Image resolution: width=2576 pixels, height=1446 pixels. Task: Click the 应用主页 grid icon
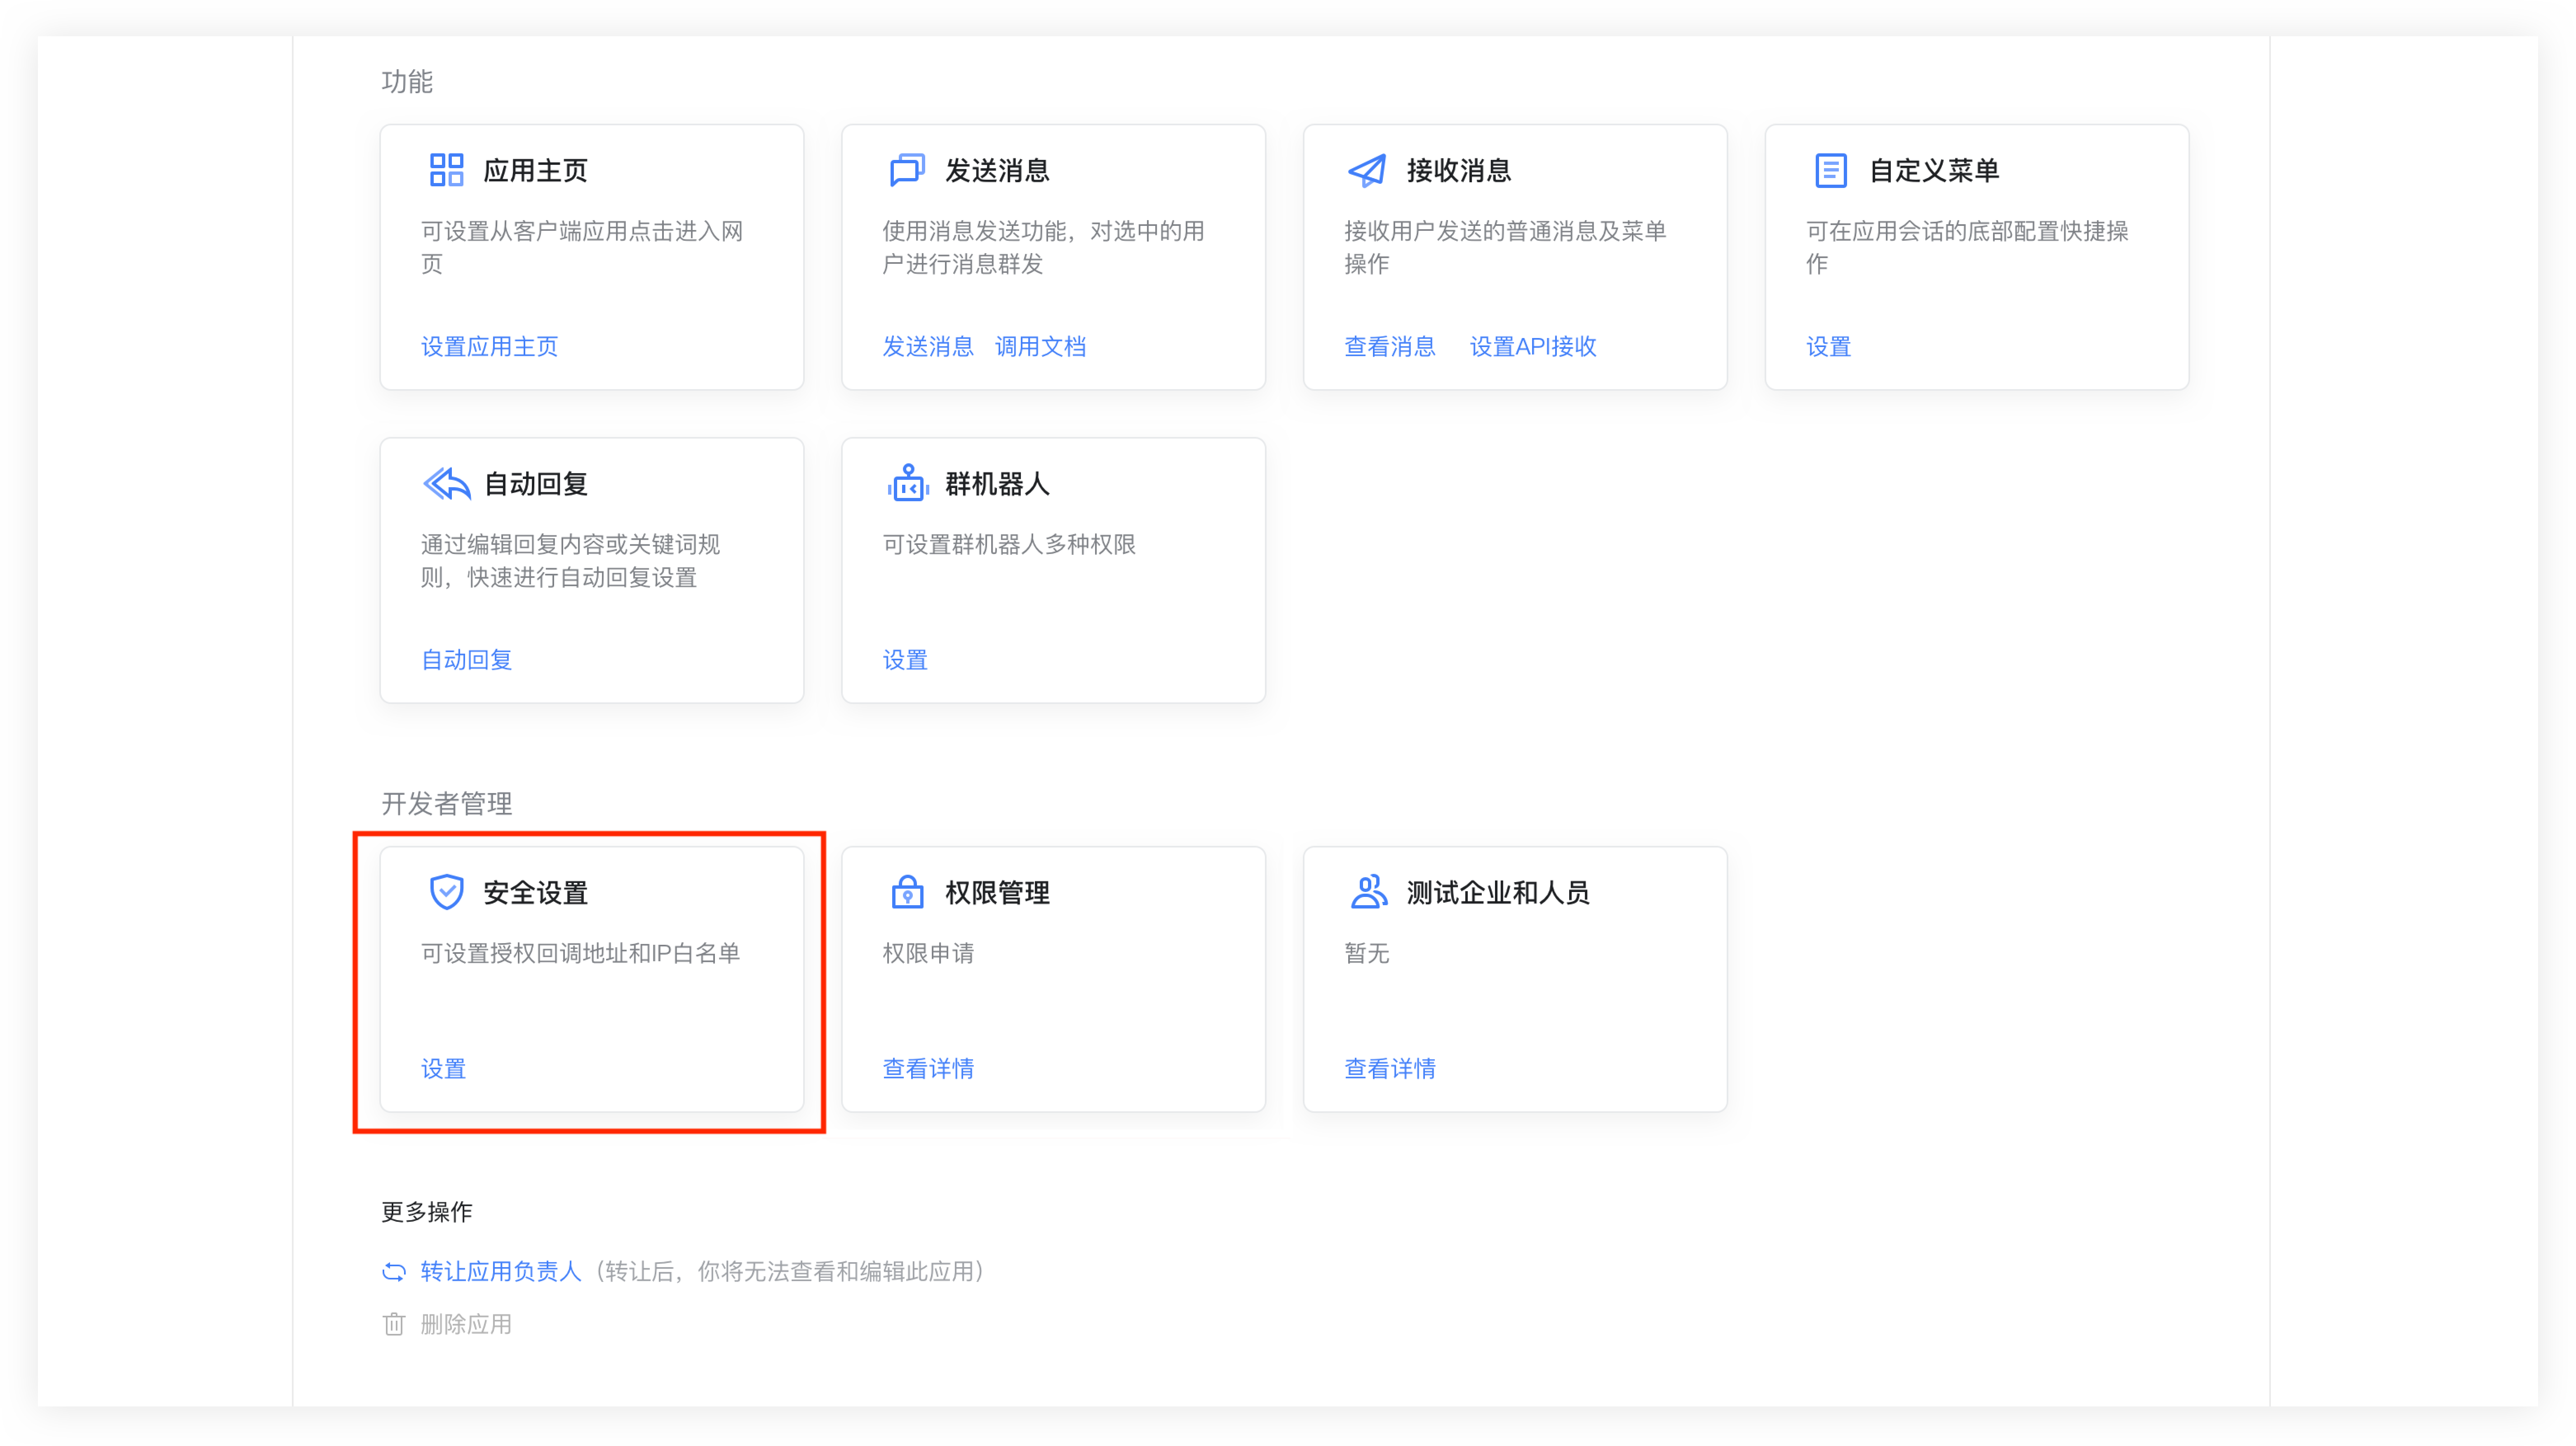click(446, 169)
